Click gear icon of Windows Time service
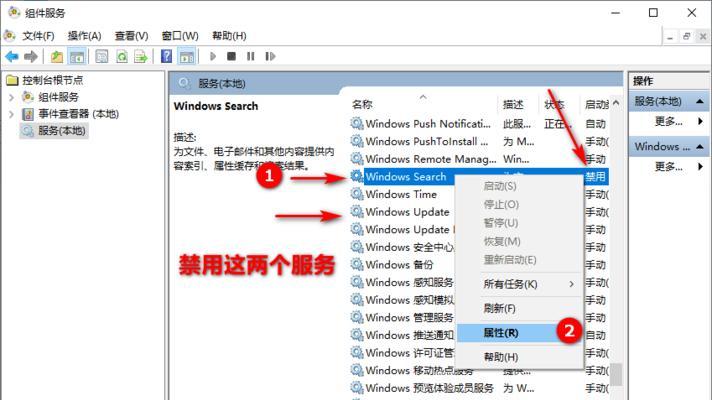712x400 pixels. pos(357,194)
